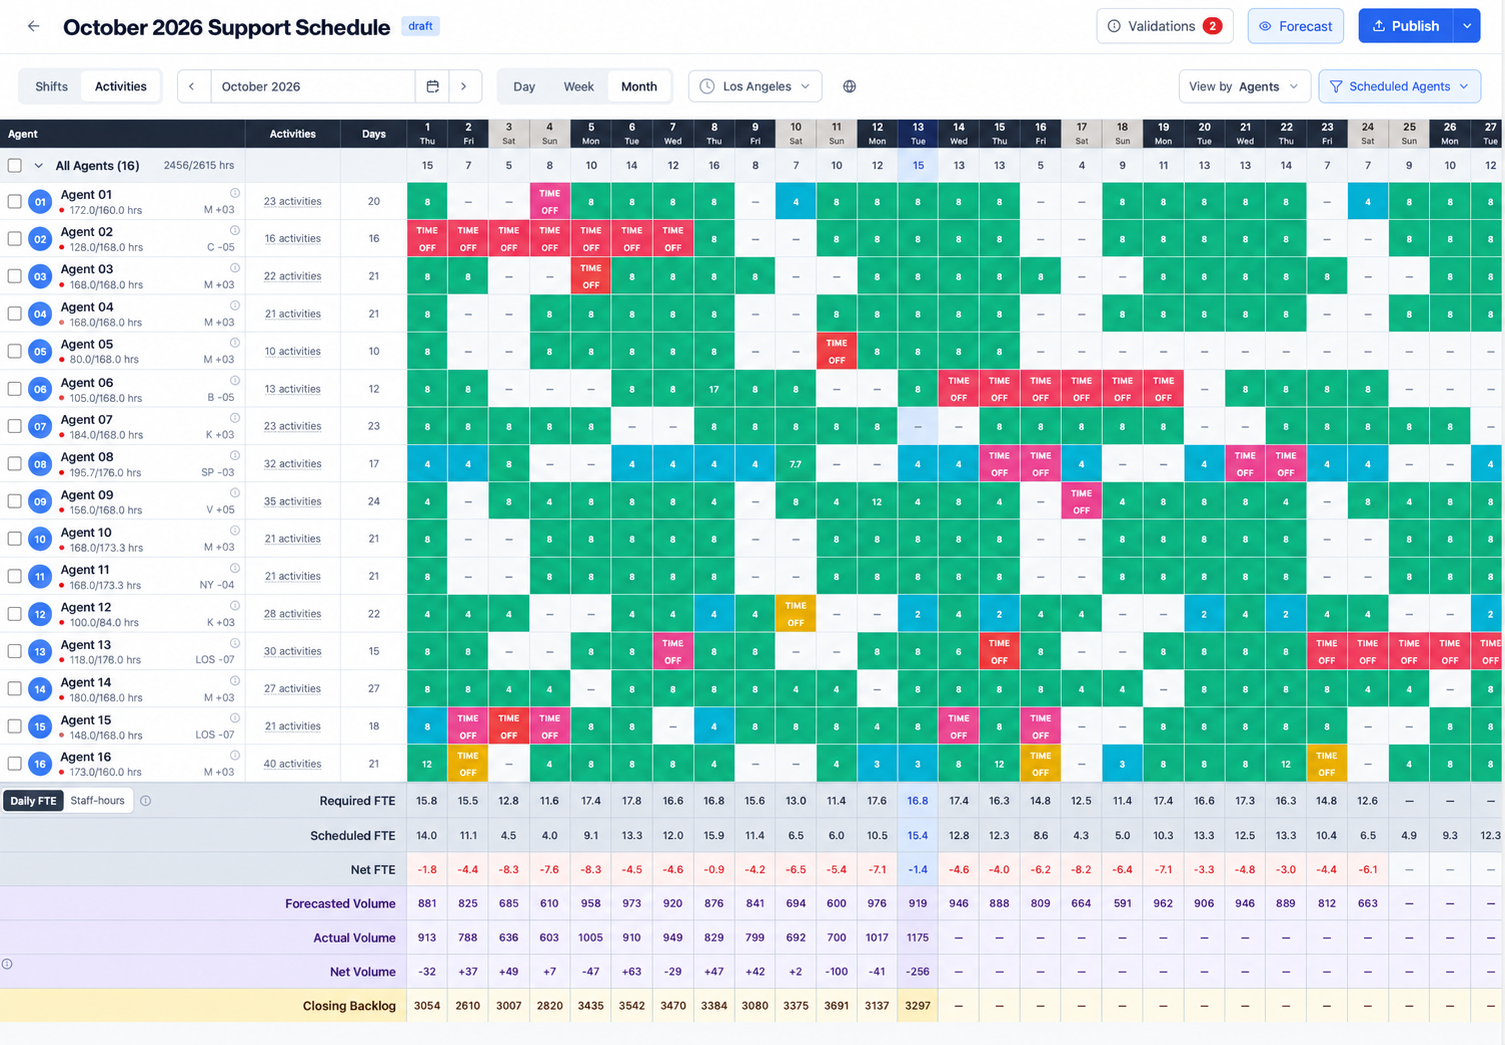This screenshot has width=1505, height=1045.
Task: Switch to the Shifts tab
Action: click(x=52, y=87)
